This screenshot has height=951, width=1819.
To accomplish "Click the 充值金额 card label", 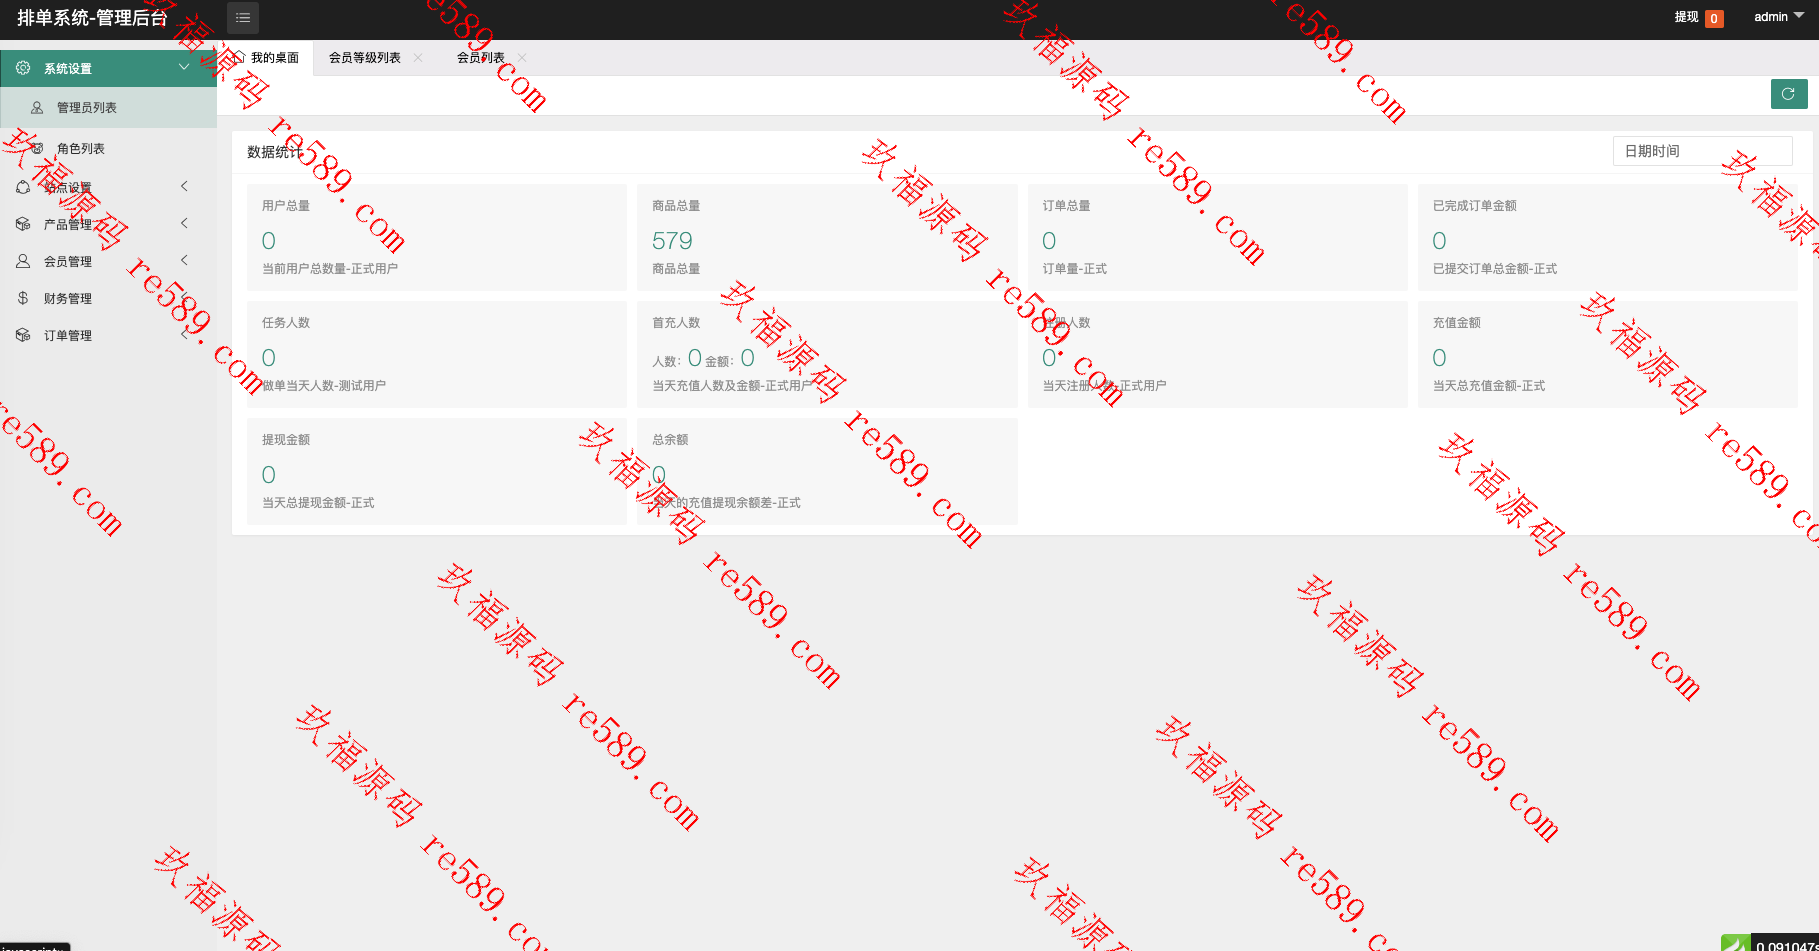I will [x=1456, y=322].
